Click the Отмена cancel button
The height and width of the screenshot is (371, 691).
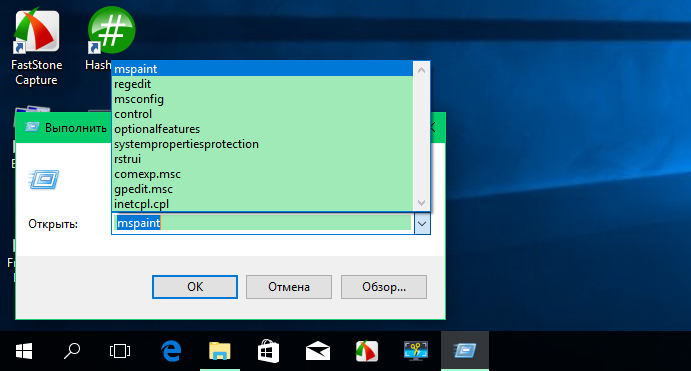click(289, 287)
